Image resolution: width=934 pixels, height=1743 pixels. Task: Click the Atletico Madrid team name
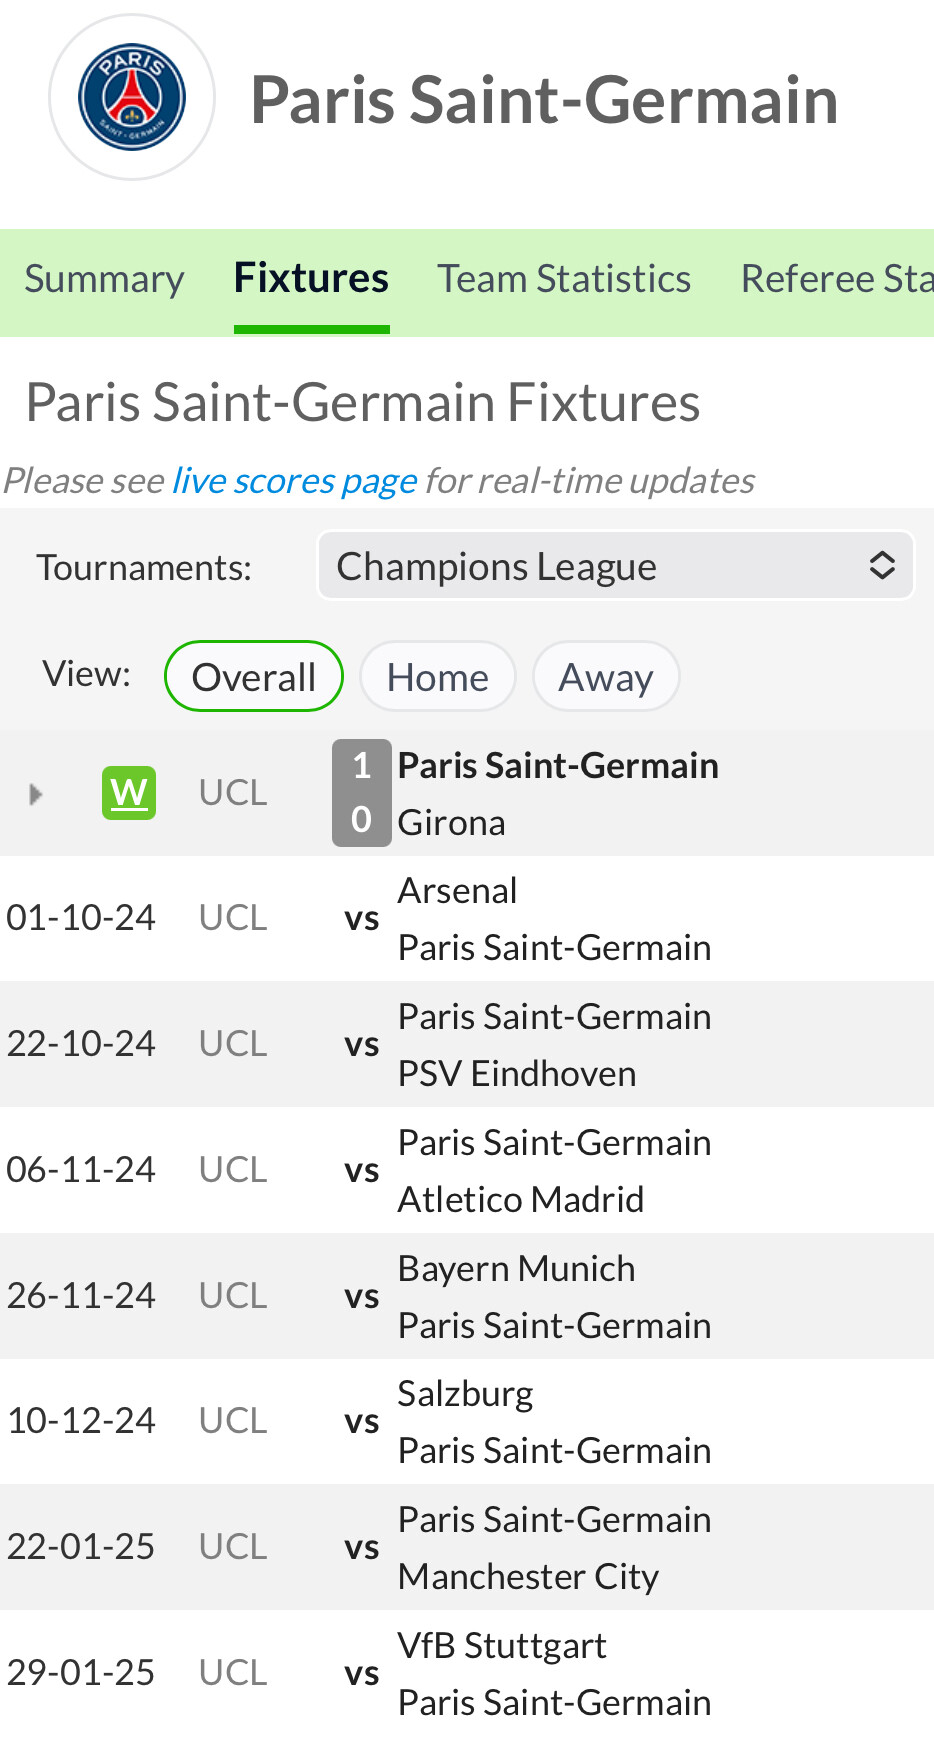click(x=520, y=1200)
